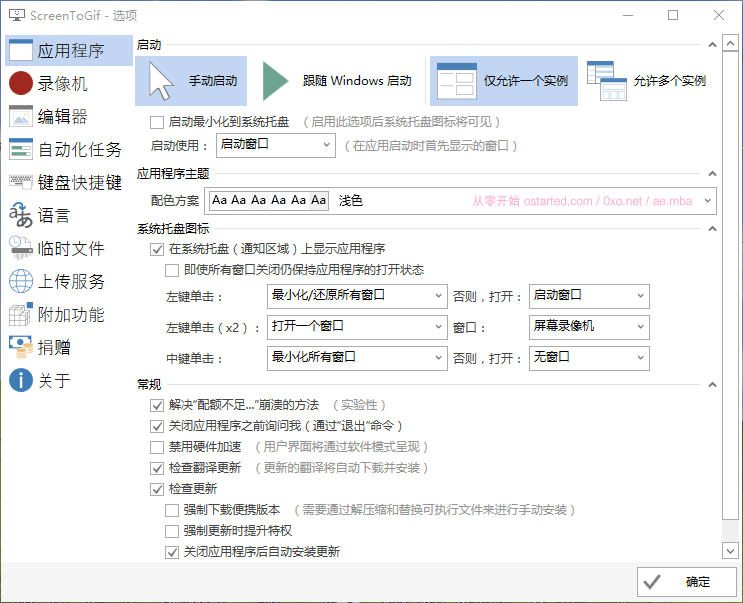Toggle 检查更新 checkbox
The height and width of the screenshot is (603, 743).
coord(157,489)
